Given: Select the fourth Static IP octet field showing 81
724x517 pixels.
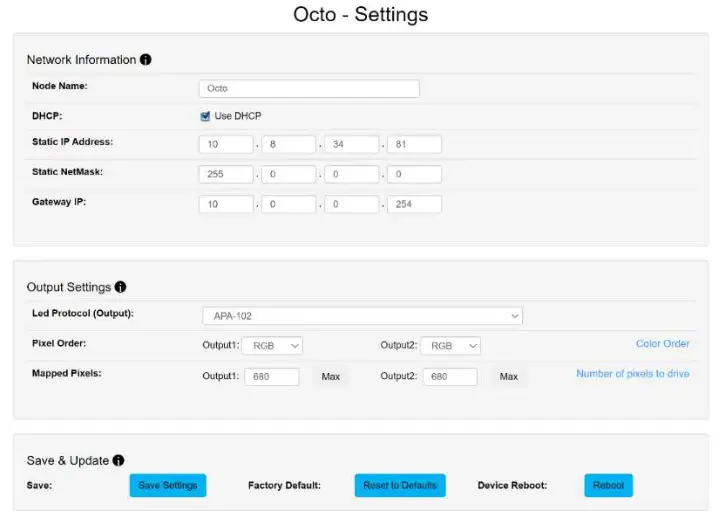Looking at the screenshot, I should click(x=415, y=144).
